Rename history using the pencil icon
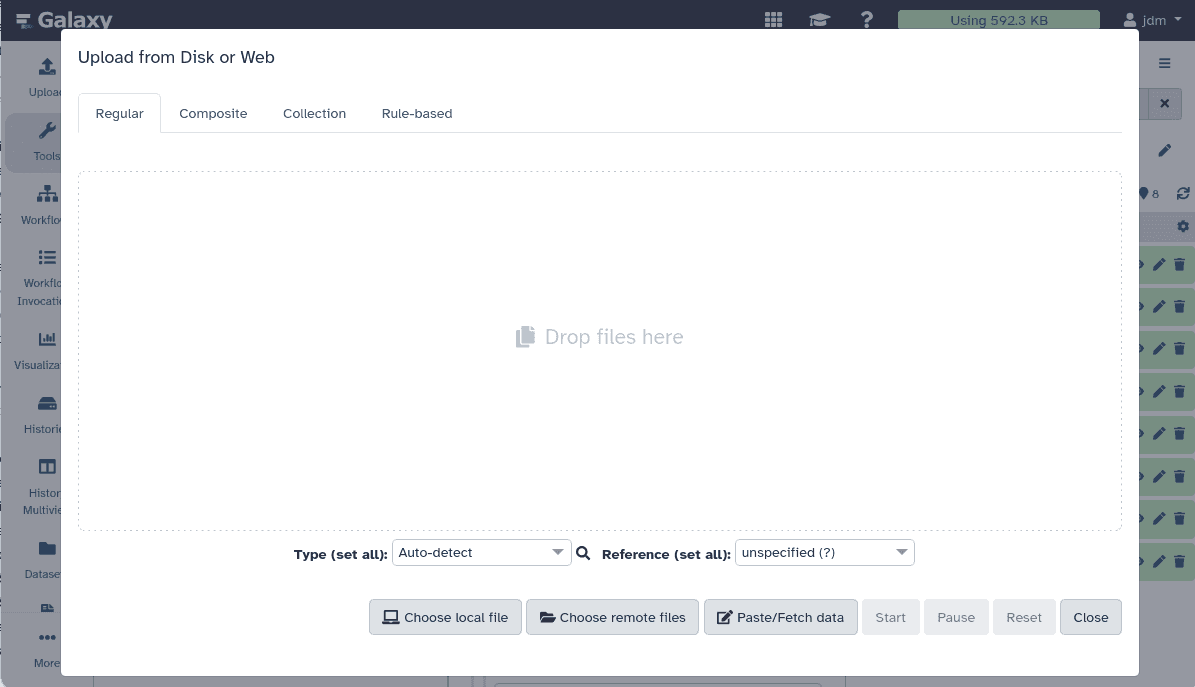Viewport: 1195px width, 687px height. [1164, 150]
